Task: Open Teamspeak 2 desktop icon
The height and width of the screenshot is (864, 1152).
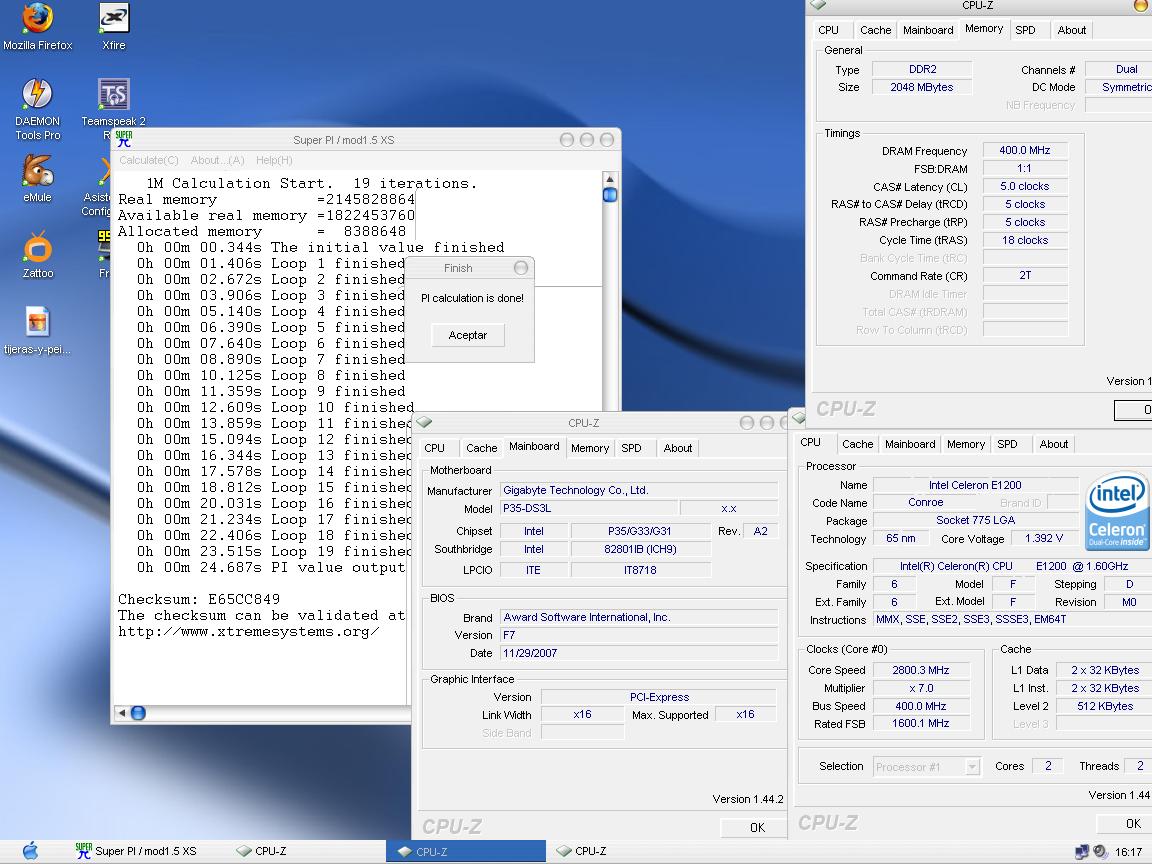Action: pos(113,104)
